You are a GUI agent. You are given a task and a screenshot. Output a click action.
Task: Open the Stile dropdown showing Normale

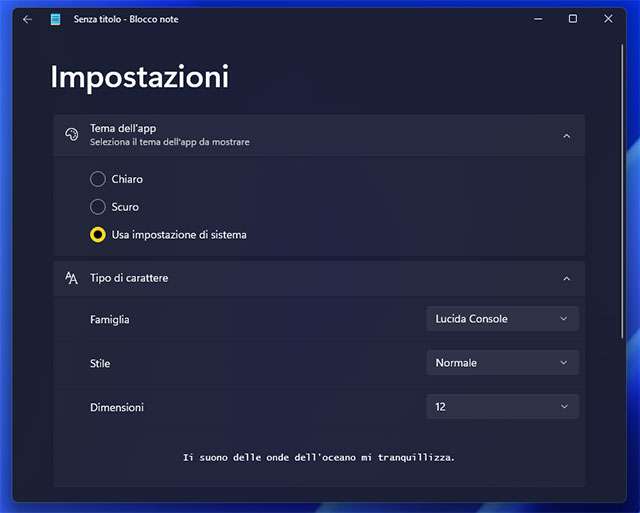(x=501, y=363)
